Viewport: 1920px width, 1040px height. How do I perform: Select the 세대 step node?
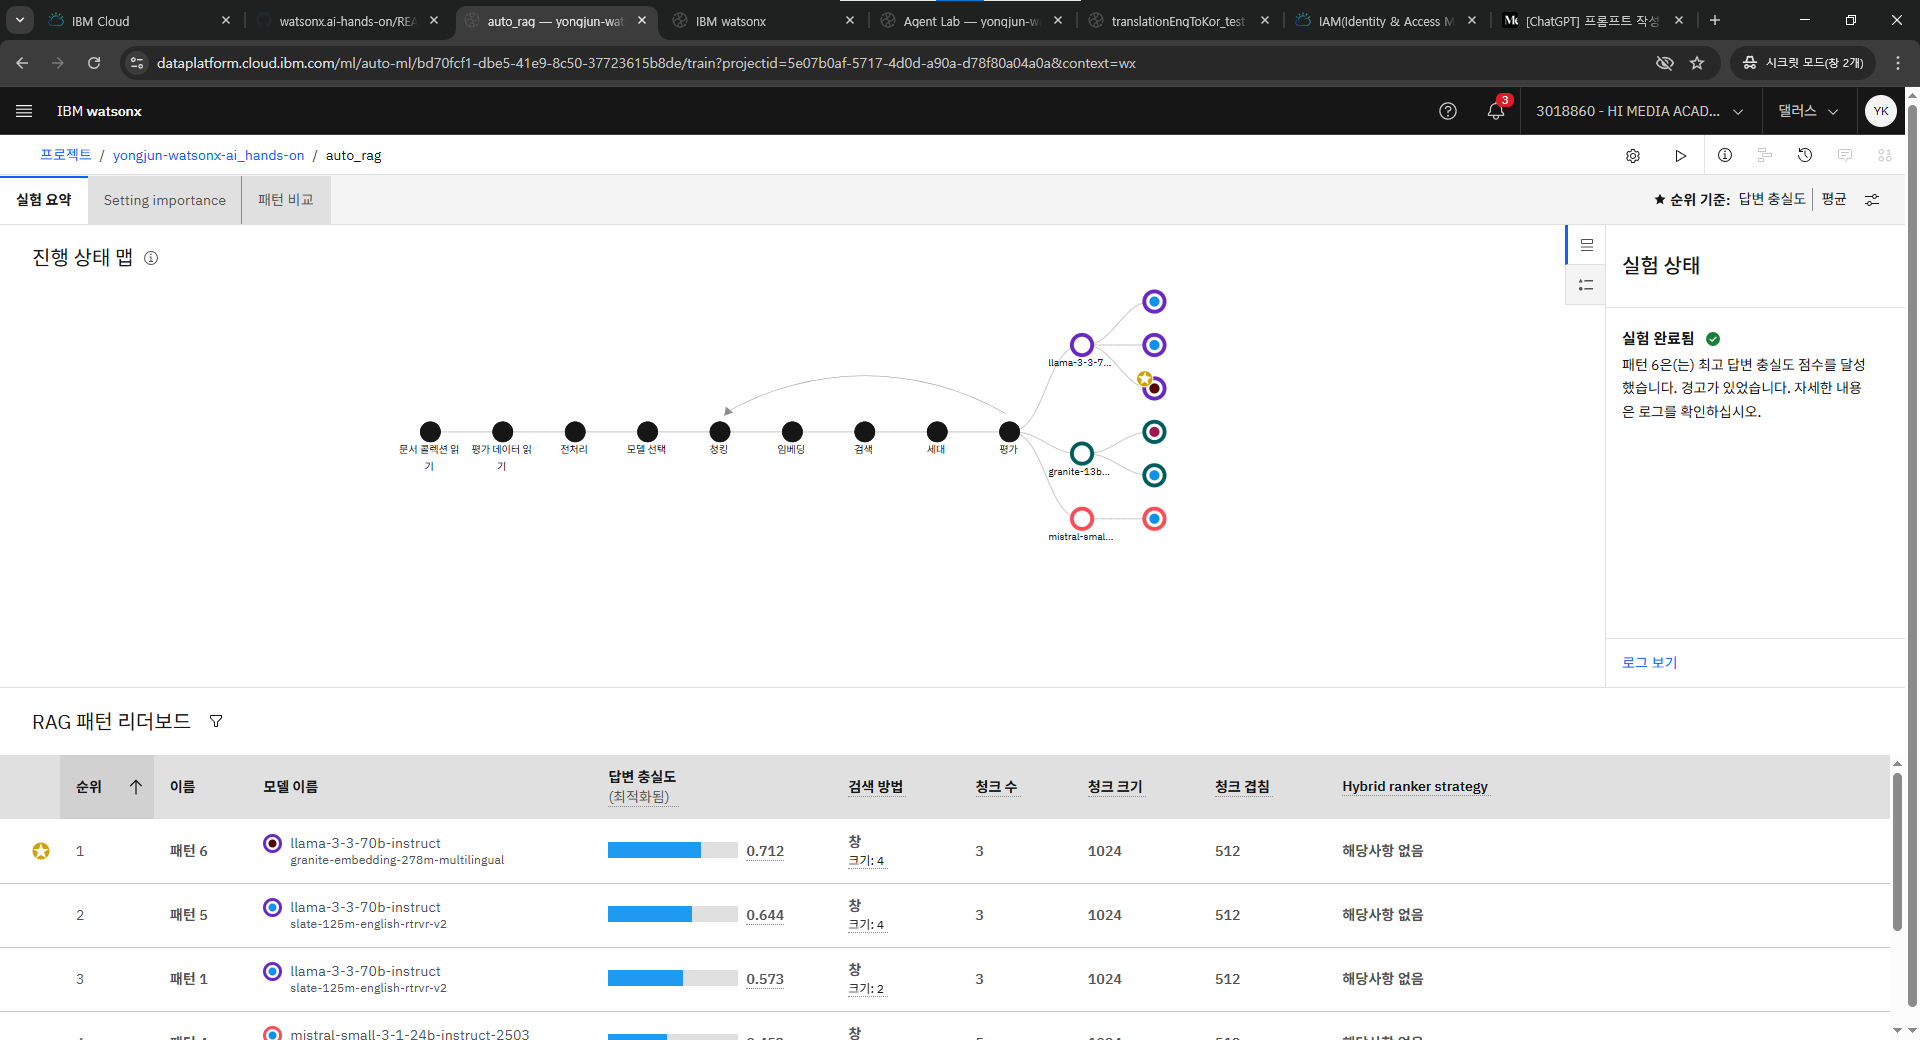pyautogui.click(x=937, y=431)
